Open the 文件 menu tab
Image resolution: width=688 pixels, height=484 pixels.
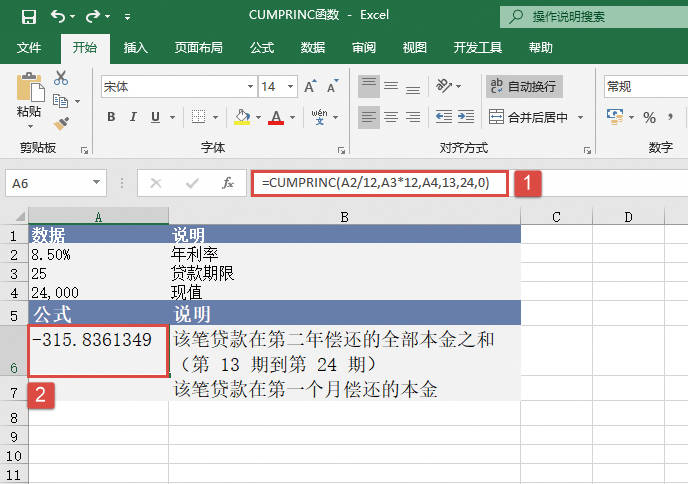tap(29, 48)
